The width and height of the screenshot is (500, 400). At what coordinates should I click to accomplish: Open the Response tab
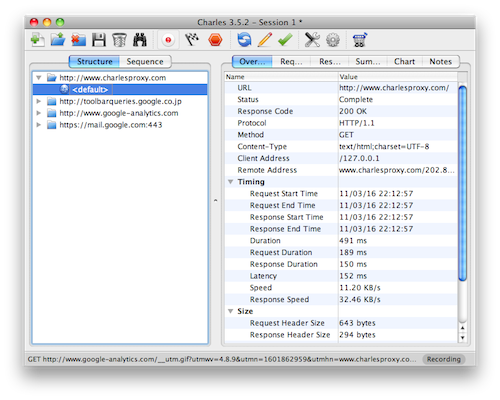(330, 62)
